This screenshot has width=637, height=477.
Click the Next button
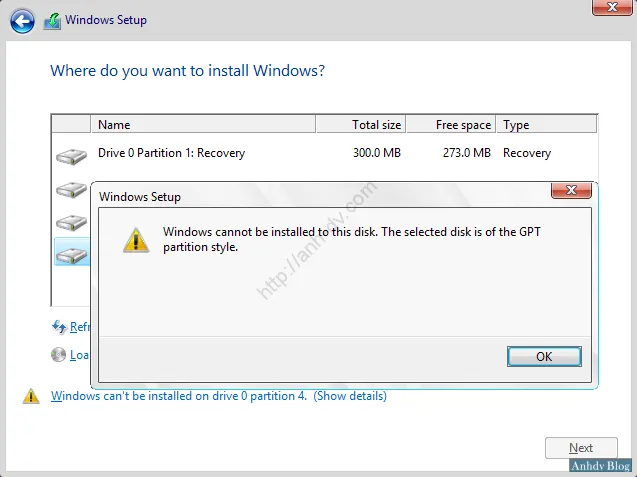point(580,448)
